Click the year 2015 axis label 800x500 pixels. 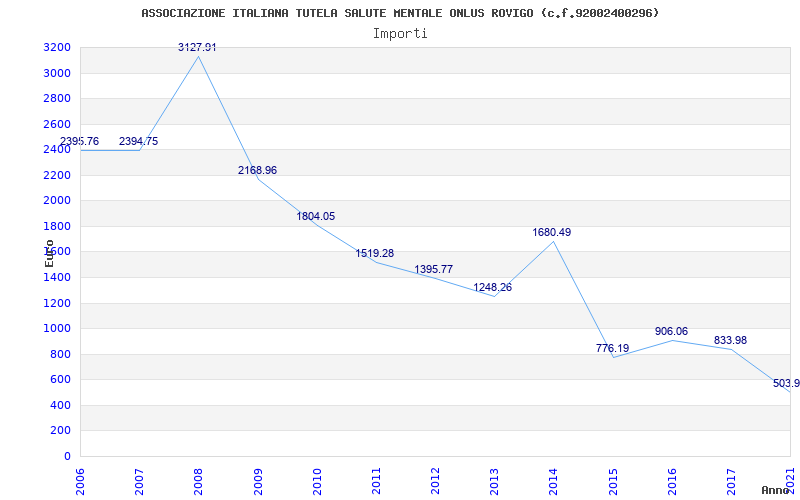pos(613,482)
